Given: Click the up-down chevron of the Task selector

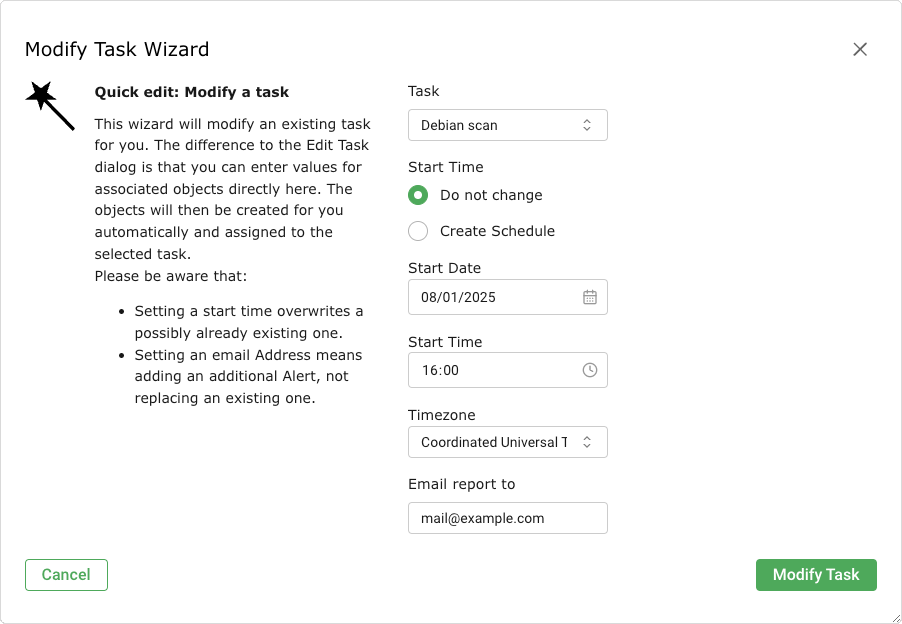Looking at the screenshot, I should pyautogui.click(x=587, y=125).
